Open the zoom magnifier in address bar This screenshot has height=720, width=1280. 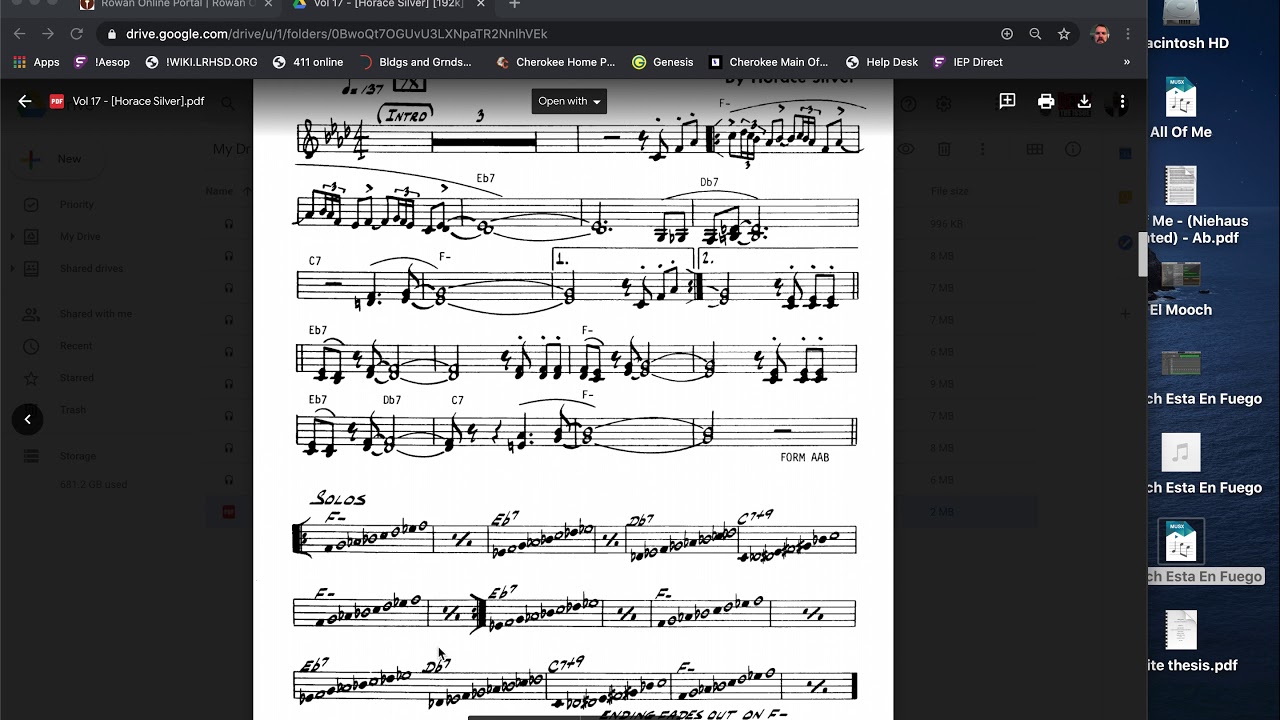1035,34
